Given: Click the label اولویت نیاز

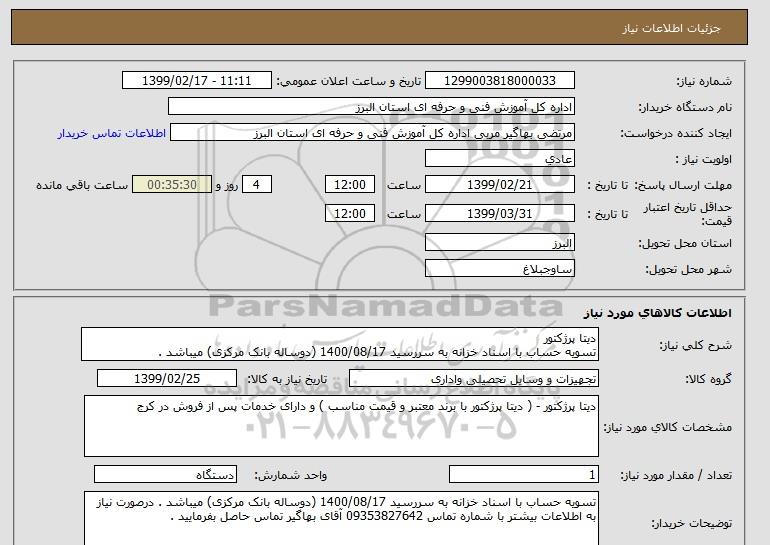Looking at the screenshot, I should (703, 159).
